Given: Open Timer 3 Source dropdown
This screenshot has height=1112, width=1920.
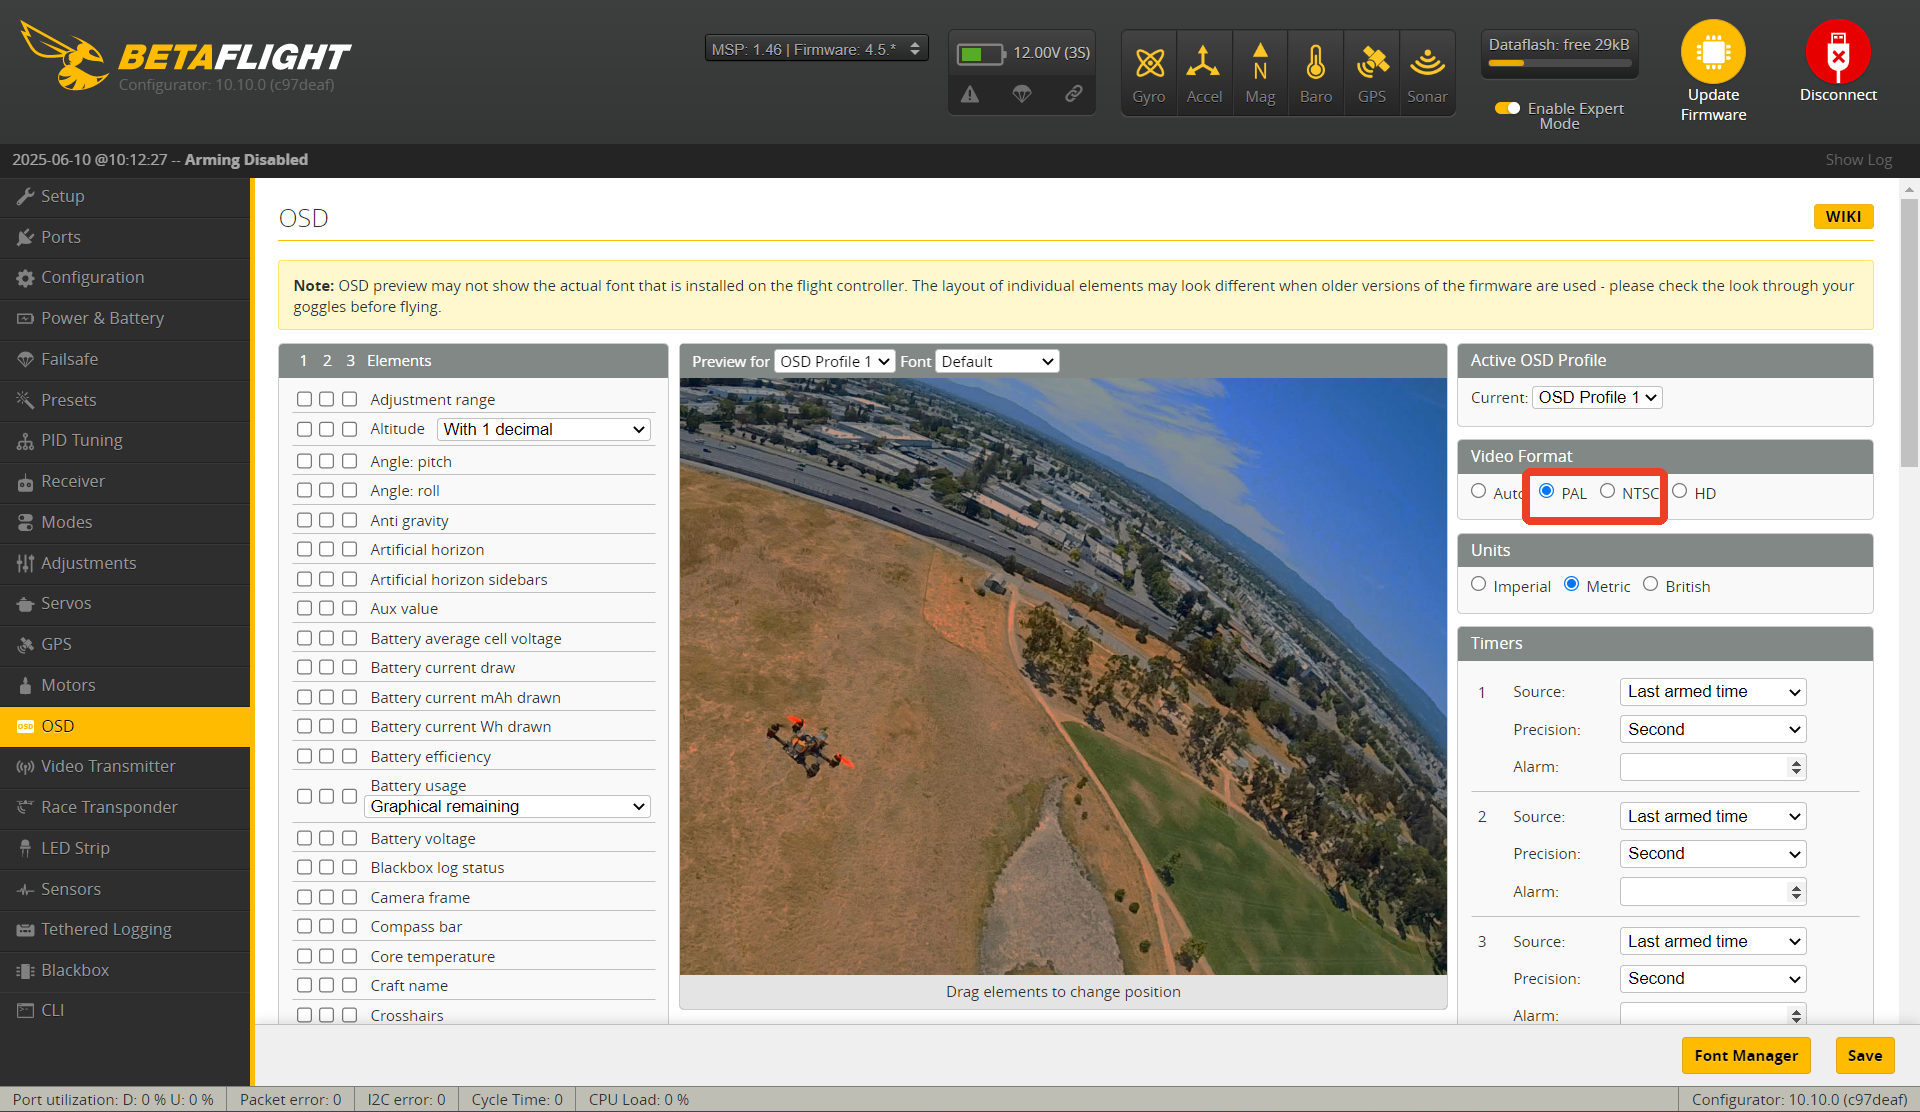Looking at the screenshot, I should point(1712,941).
